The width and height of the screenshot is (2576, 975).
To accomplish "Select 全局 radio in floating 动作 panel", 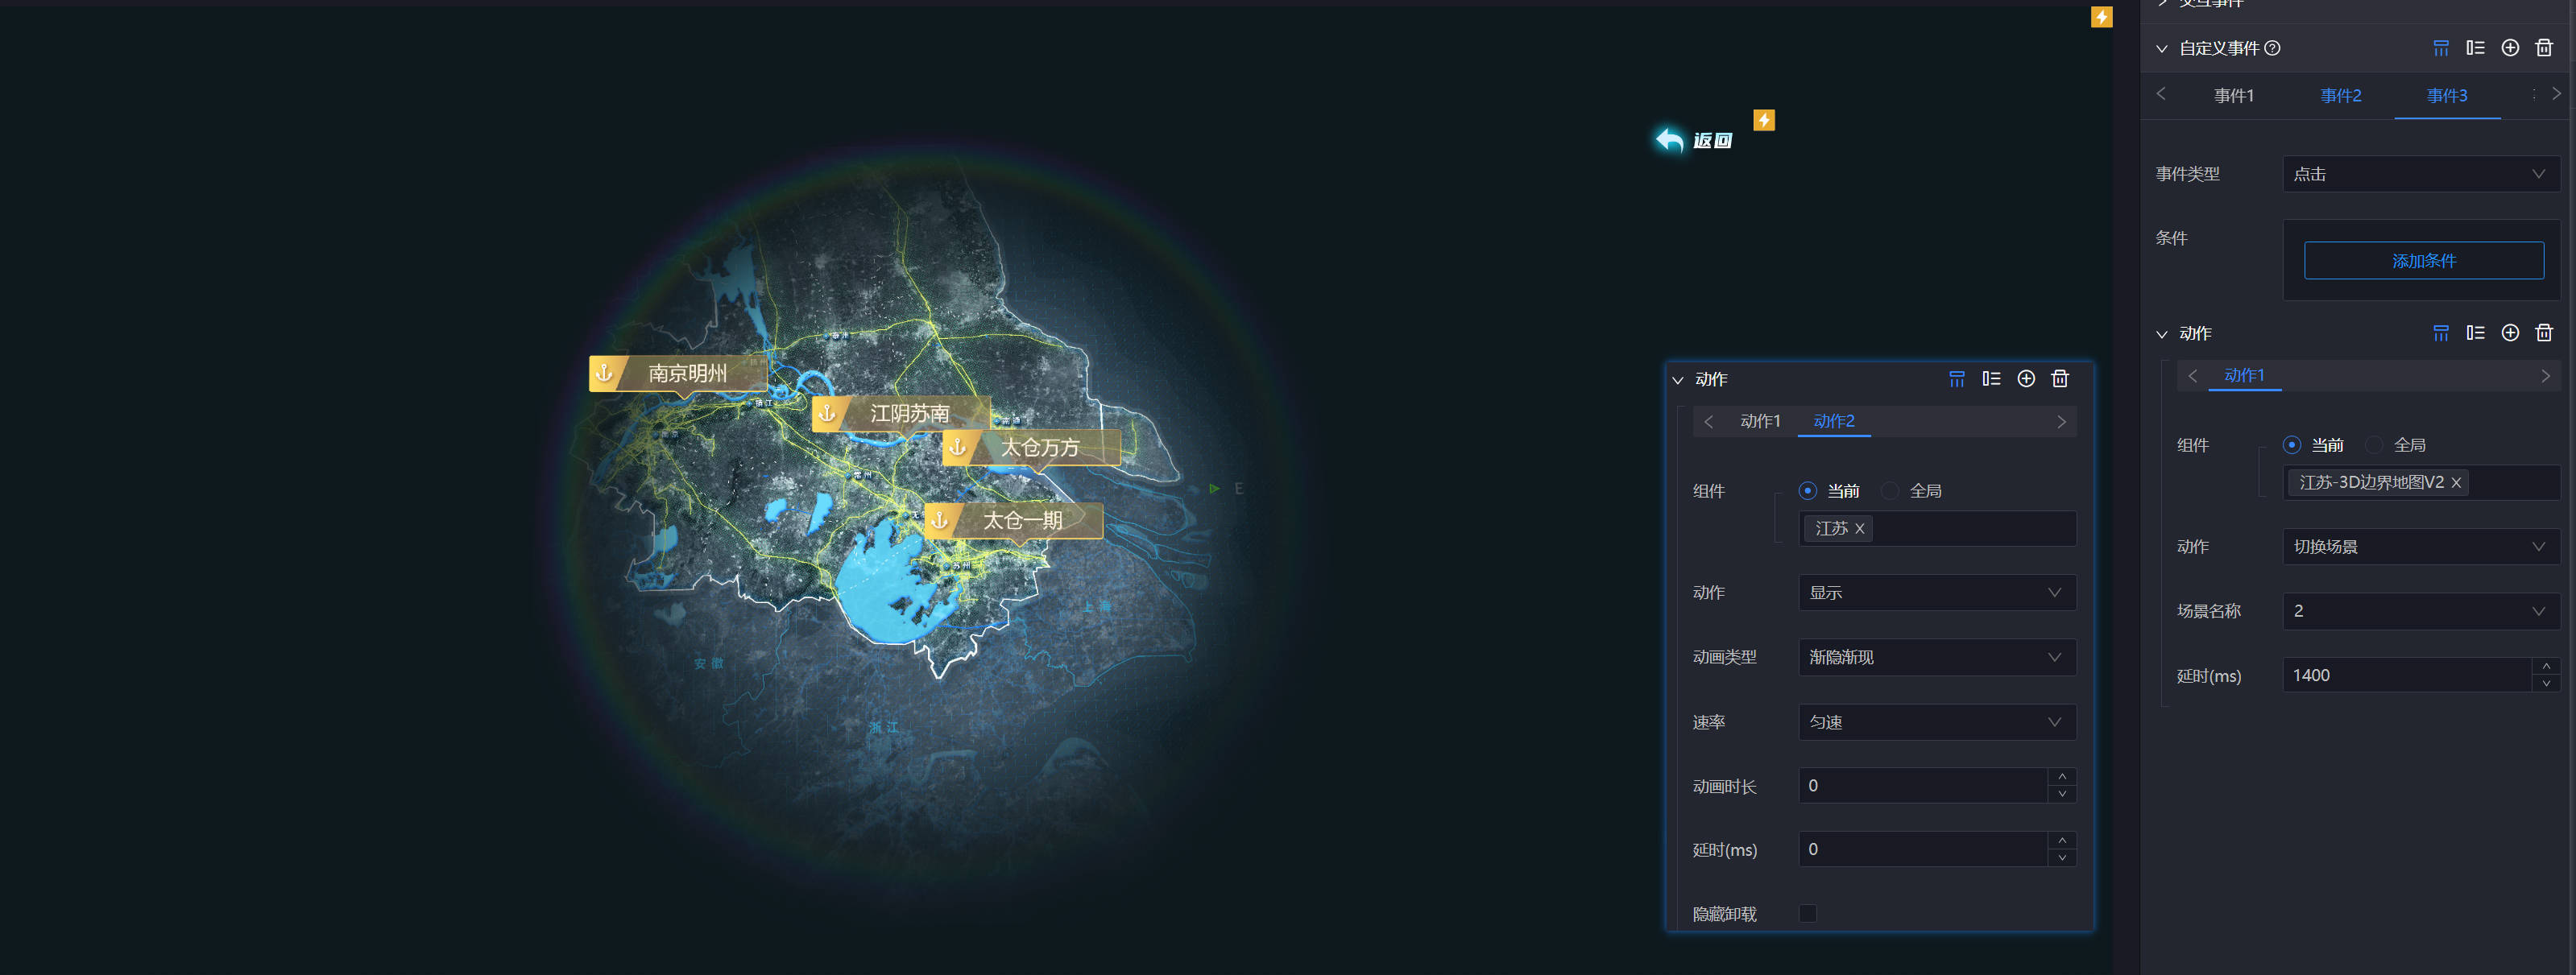I will pos(1889,491).
